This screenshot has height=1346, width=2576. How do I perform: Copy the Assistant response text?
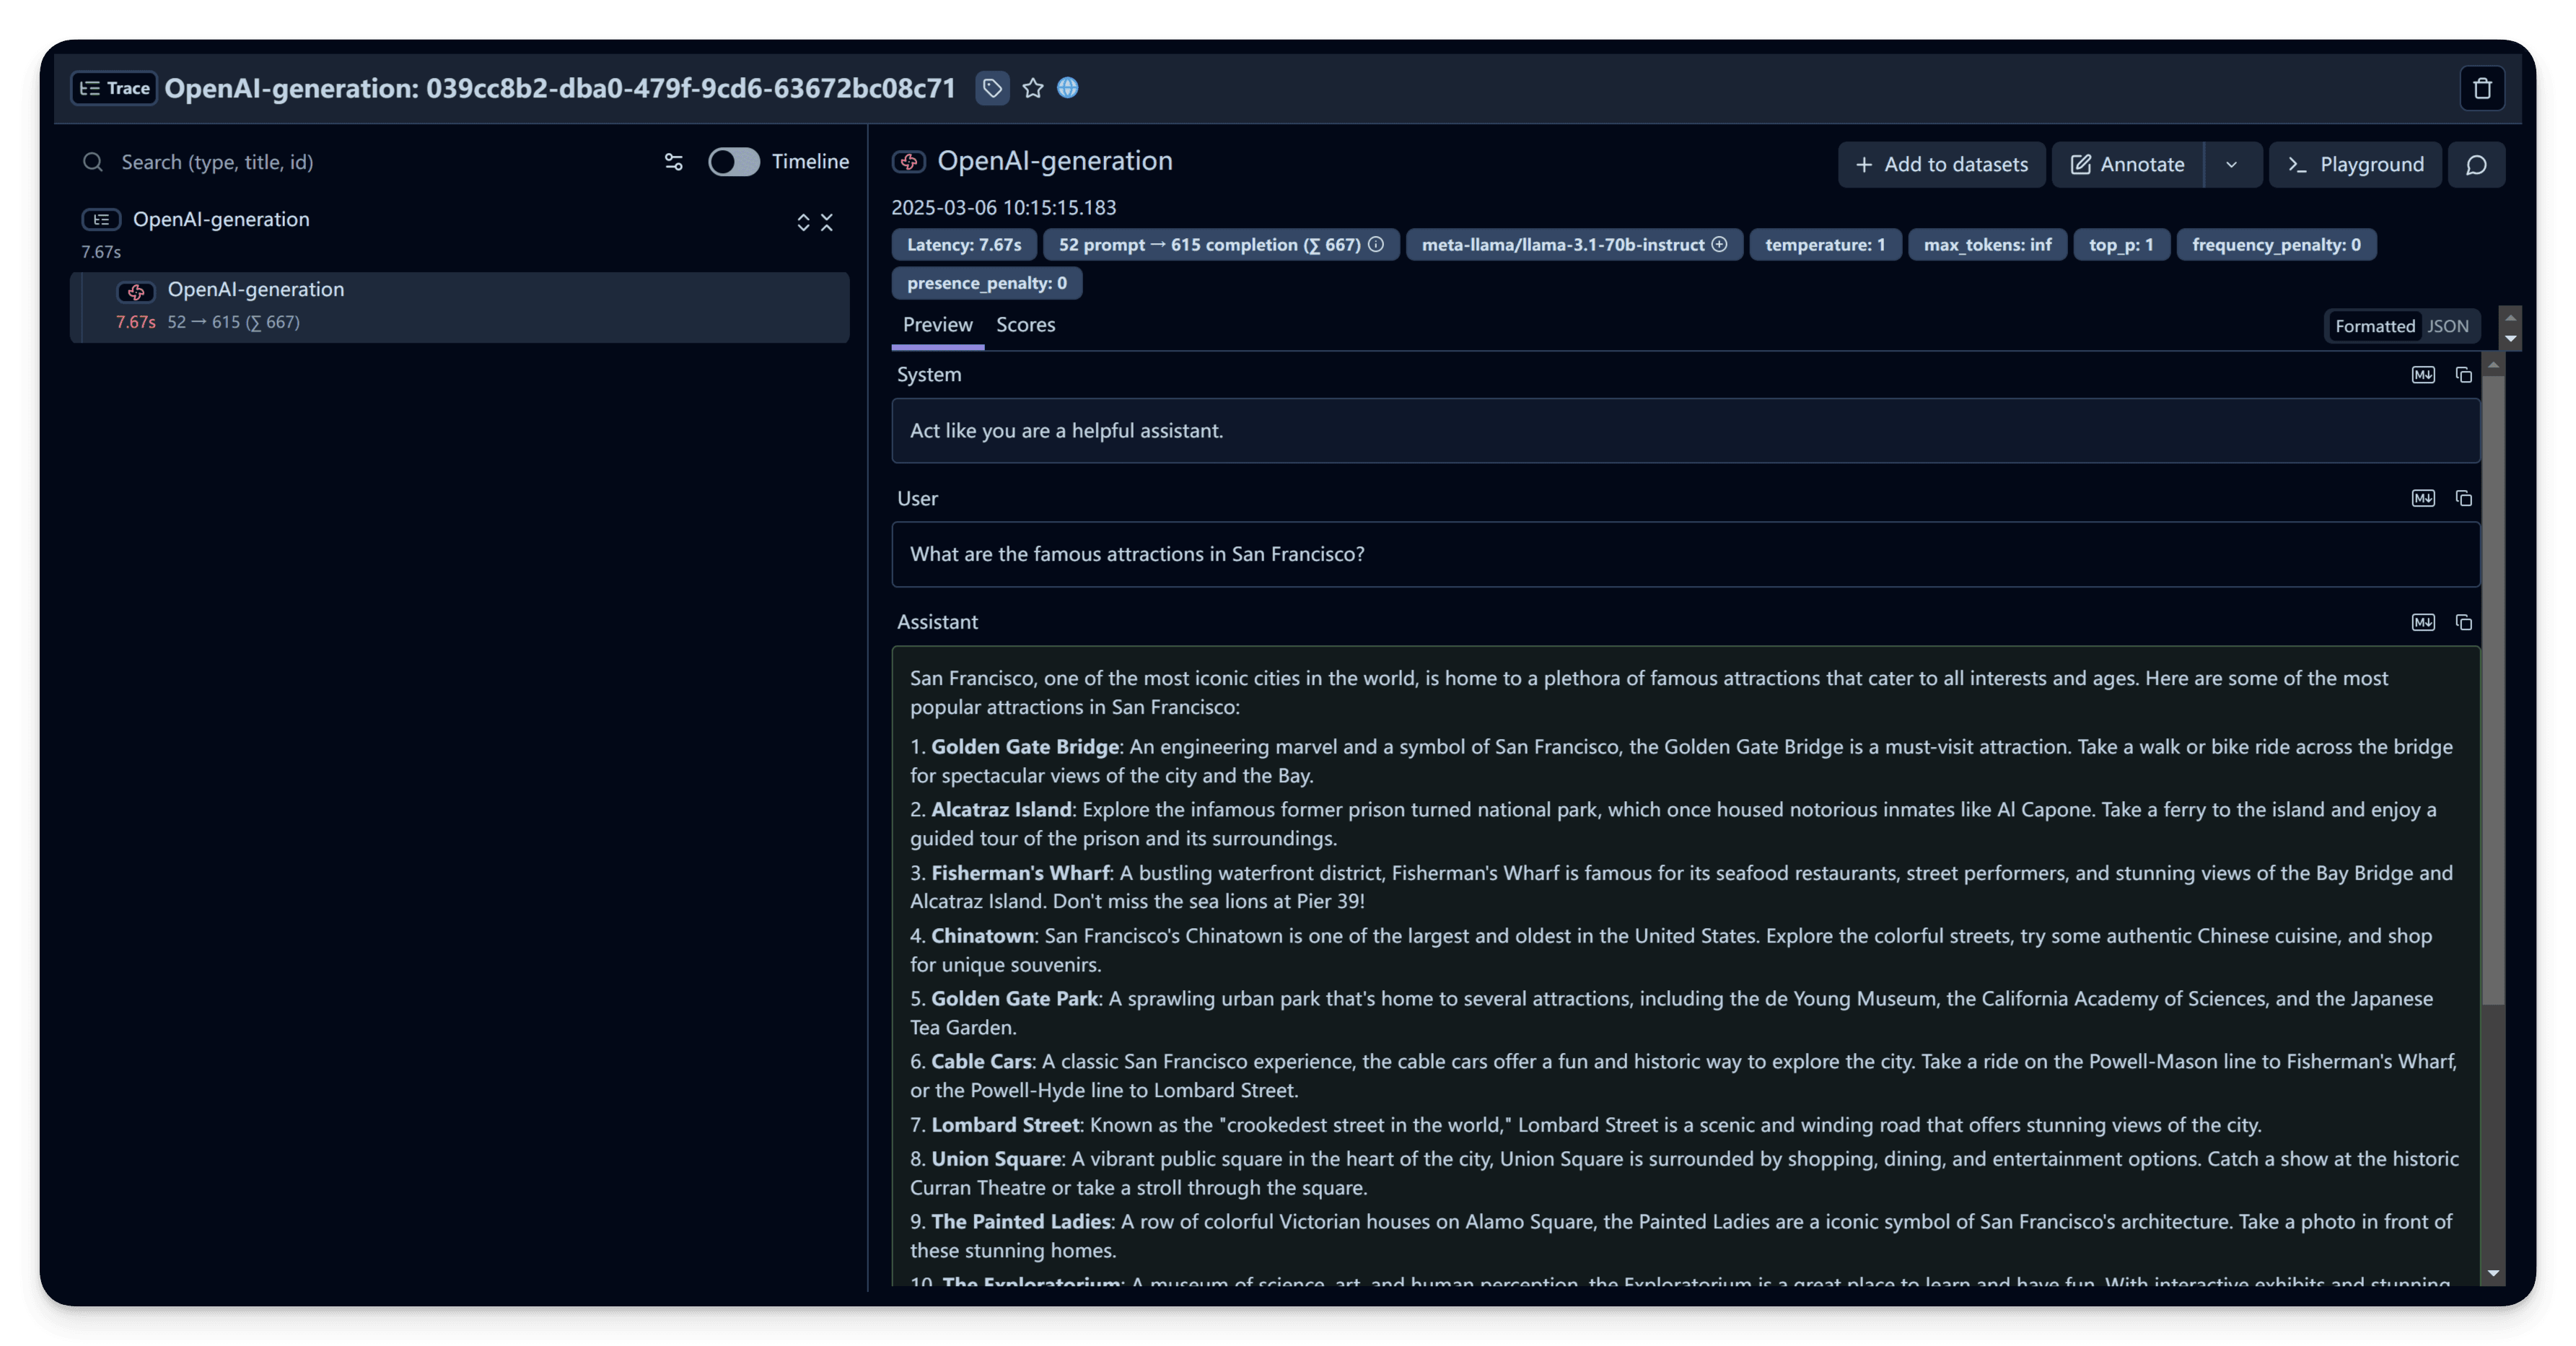[x=2464, y=622]
